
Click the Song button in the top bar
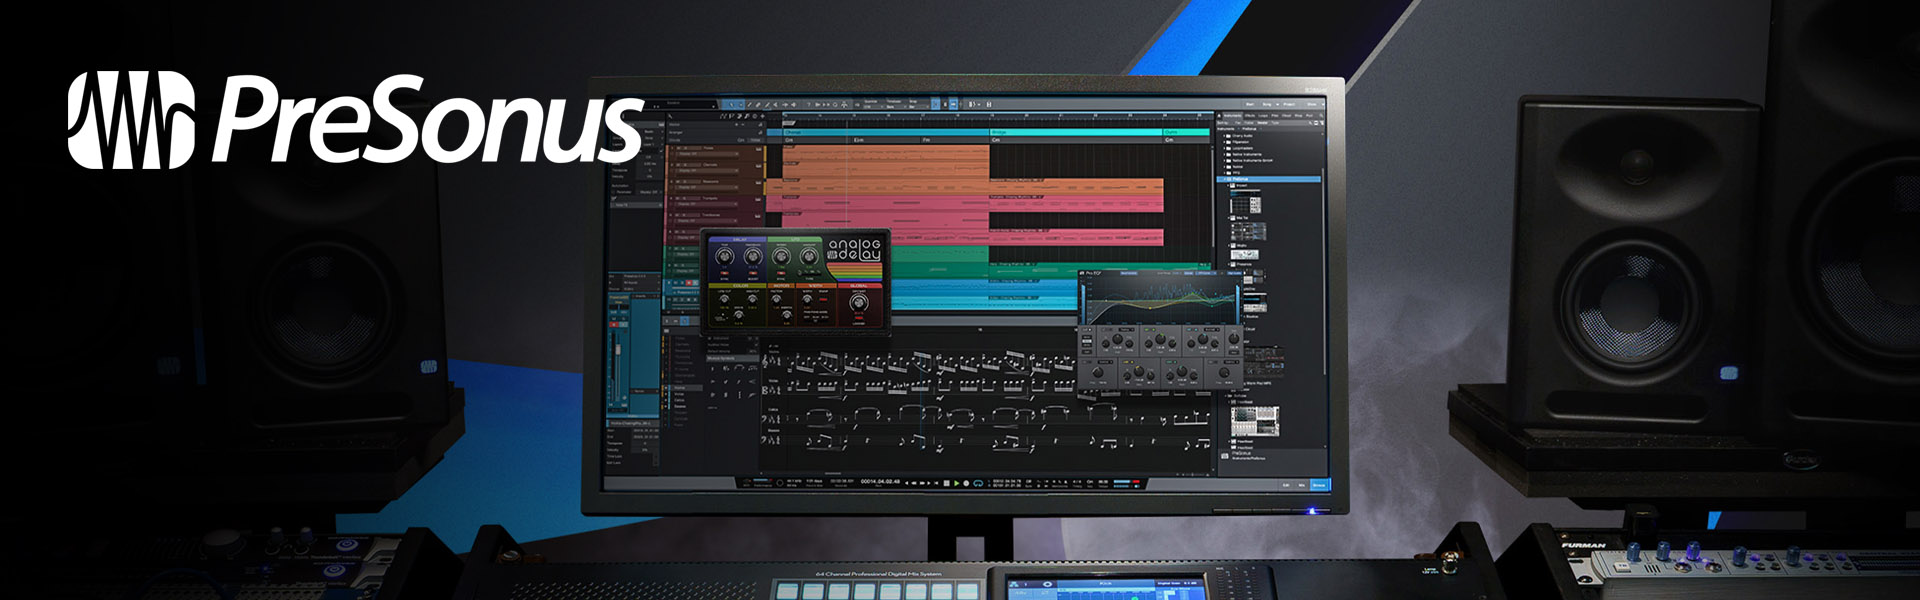coord(1268,104)
